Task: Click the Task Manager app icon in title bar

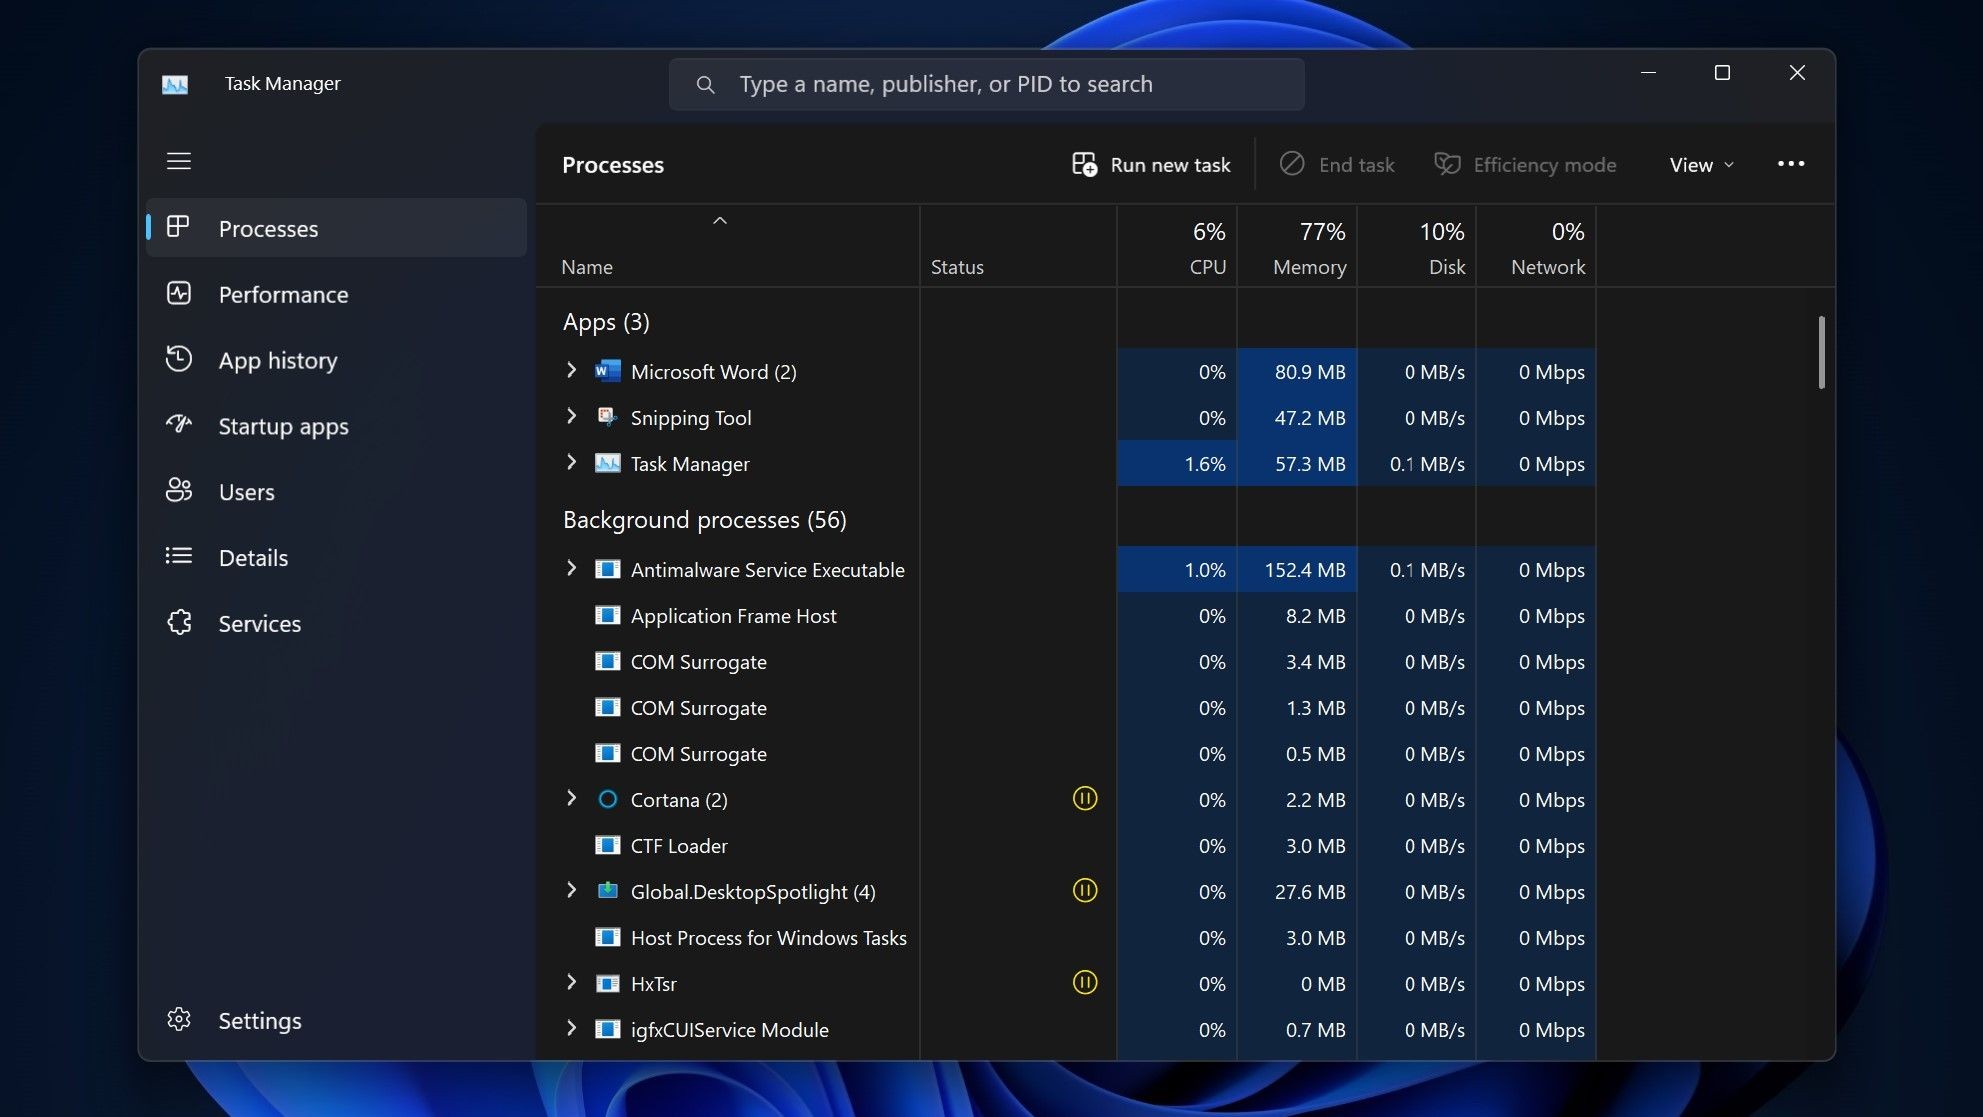Action: pos(175,85)
